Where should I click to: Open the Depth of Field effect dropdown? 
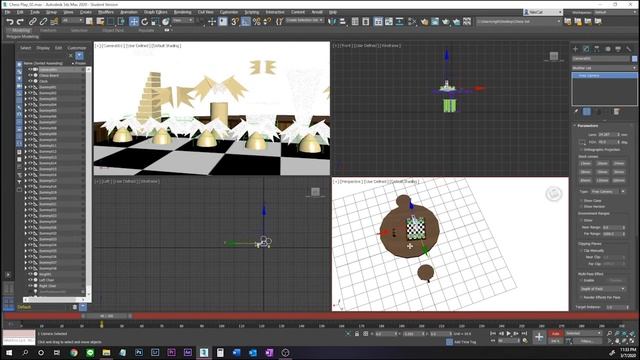[x=602, y=289]
